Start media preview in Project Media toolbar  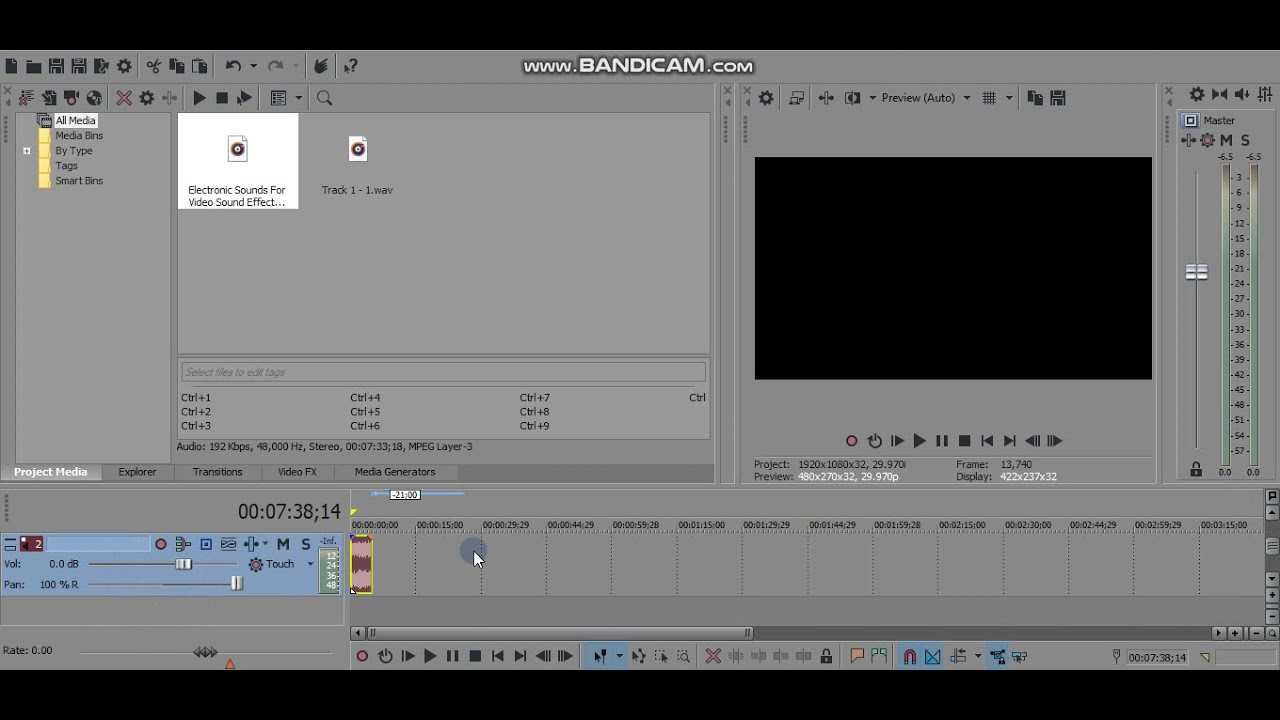(x=199, y=98)
